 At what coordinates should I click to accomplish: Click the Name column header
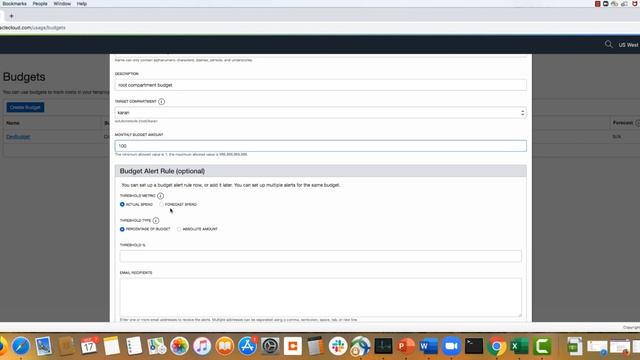[13, 123]
